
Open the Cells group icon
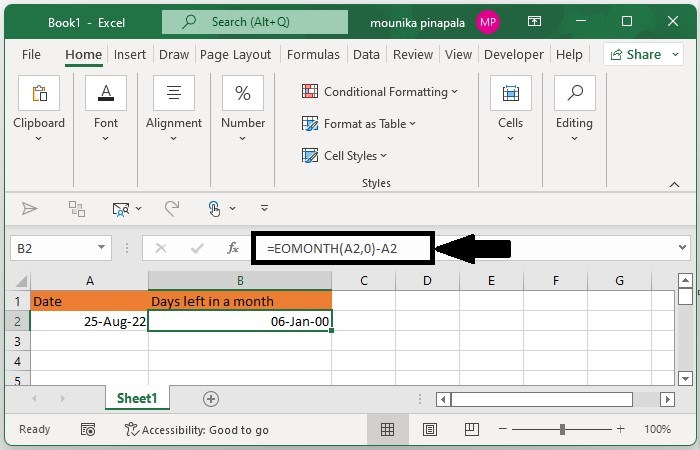tap(511, 93)
